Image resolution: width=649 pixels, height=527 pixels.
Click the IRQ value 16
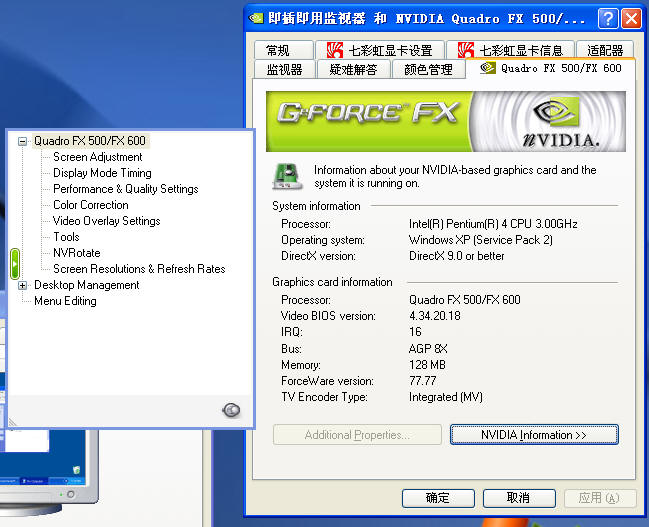pos(415,332)
